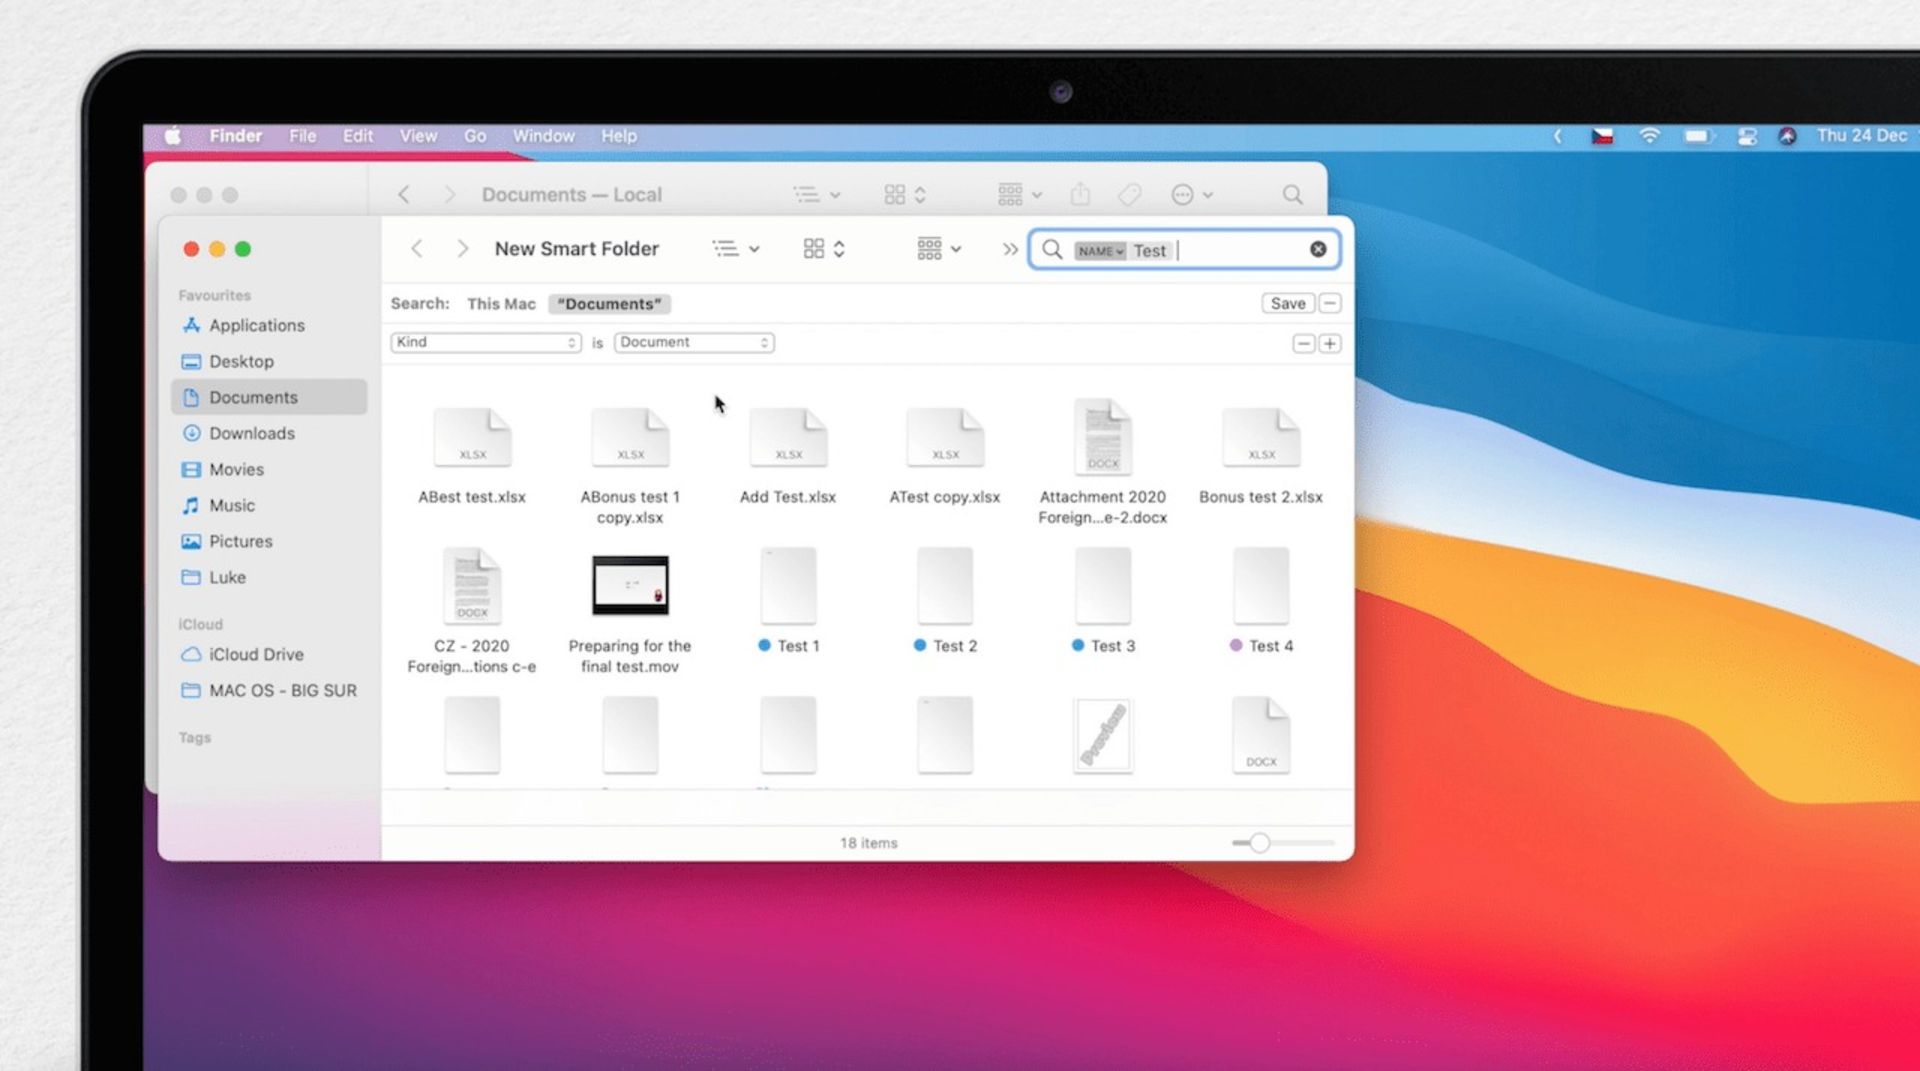Open the group-by view options dropdown

(x=938, y=249)
